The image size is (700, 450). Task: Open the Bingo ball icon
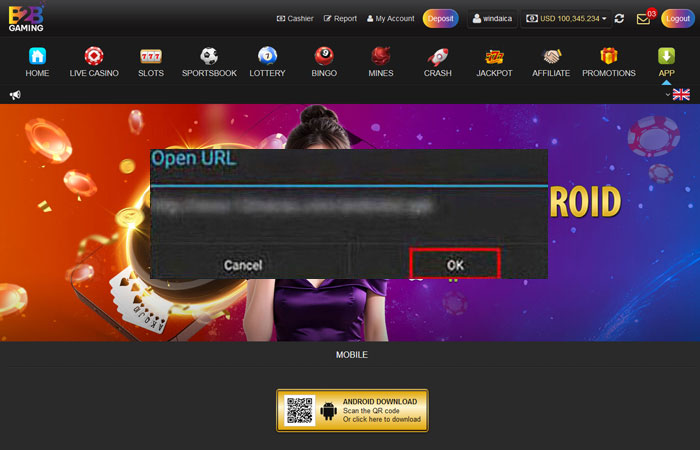324,56
